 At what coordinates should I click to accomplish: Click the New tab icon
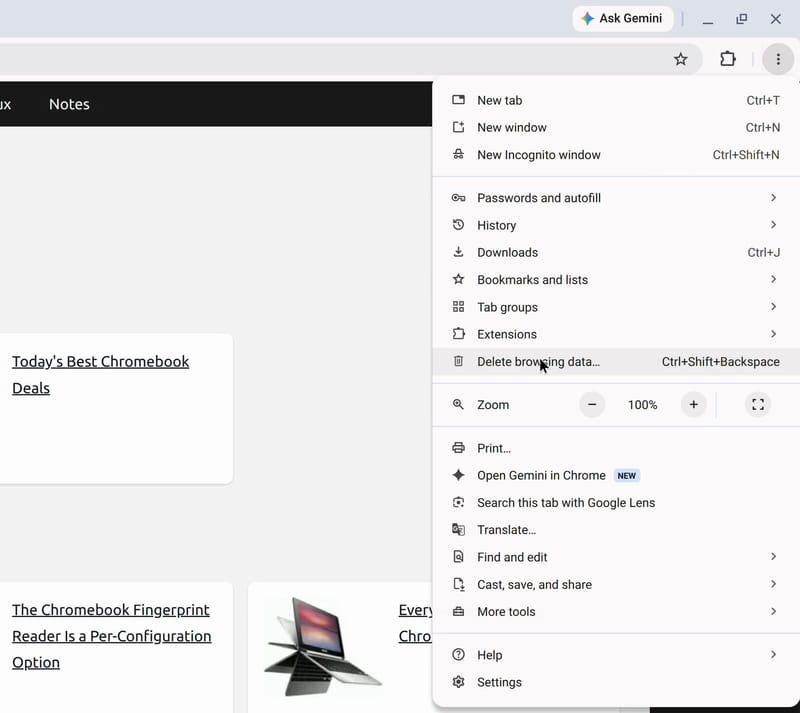tap(458, 100)
